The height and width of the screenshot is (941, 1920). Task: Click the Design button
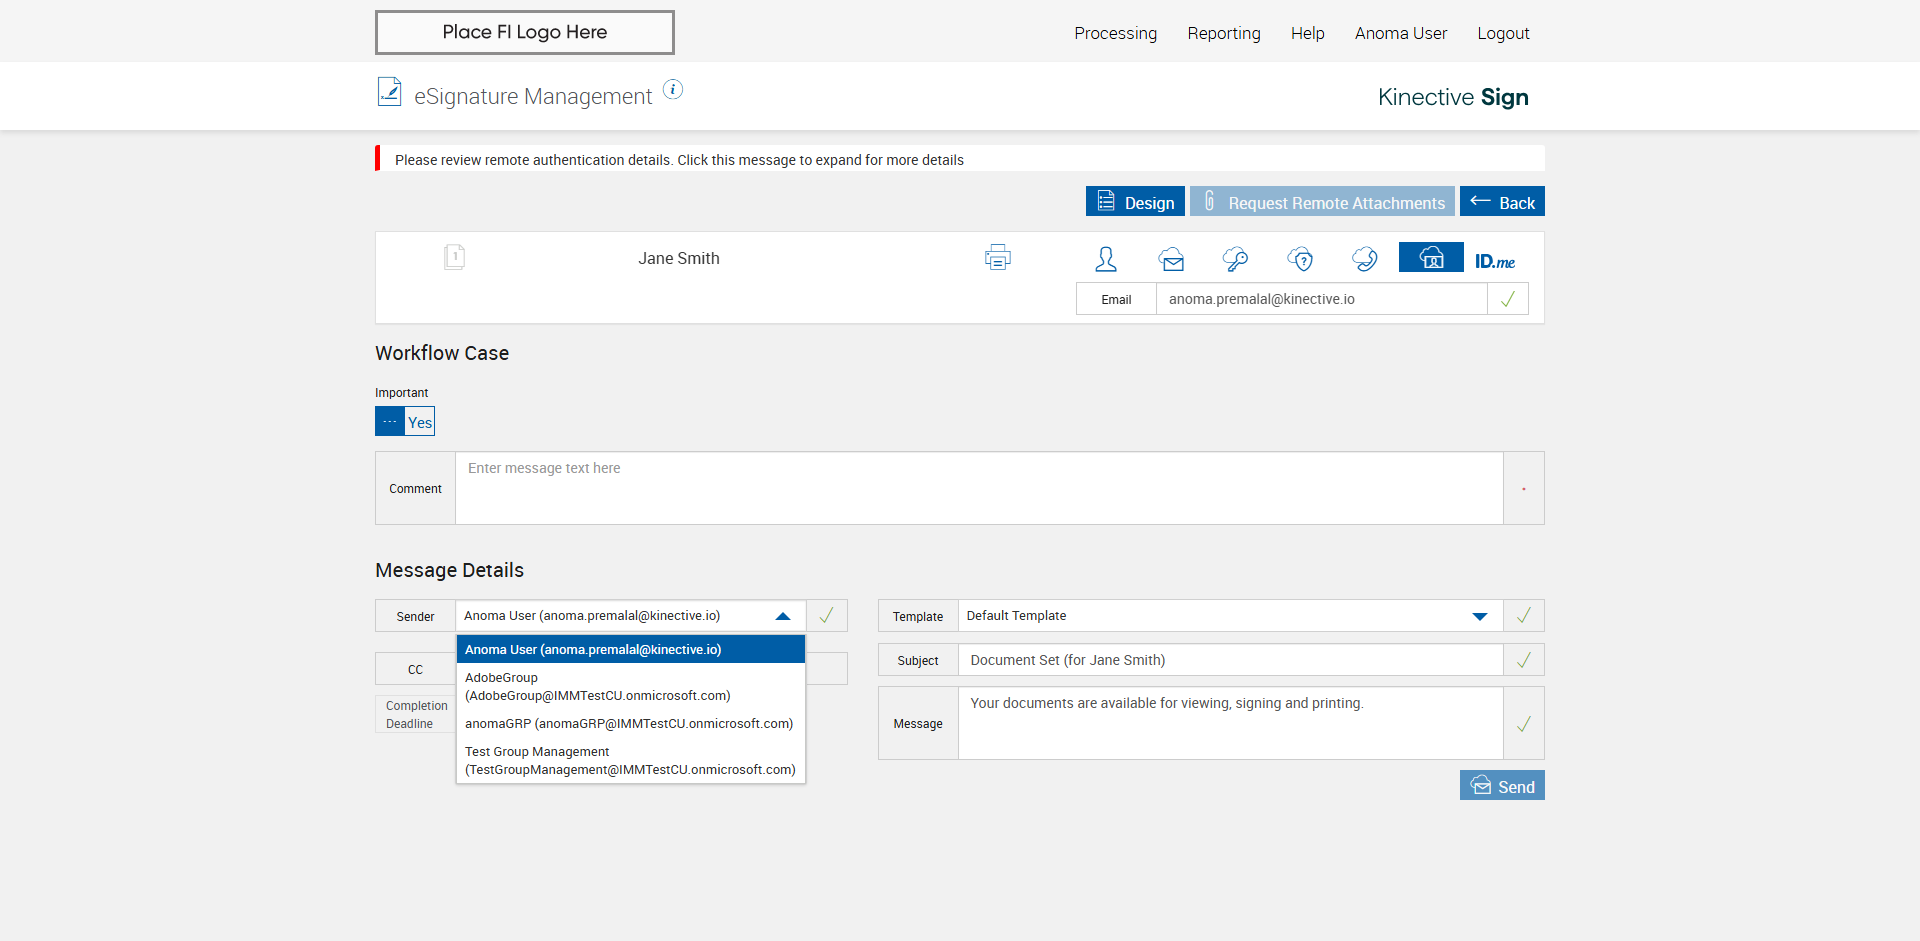(x=1135, y=202)
